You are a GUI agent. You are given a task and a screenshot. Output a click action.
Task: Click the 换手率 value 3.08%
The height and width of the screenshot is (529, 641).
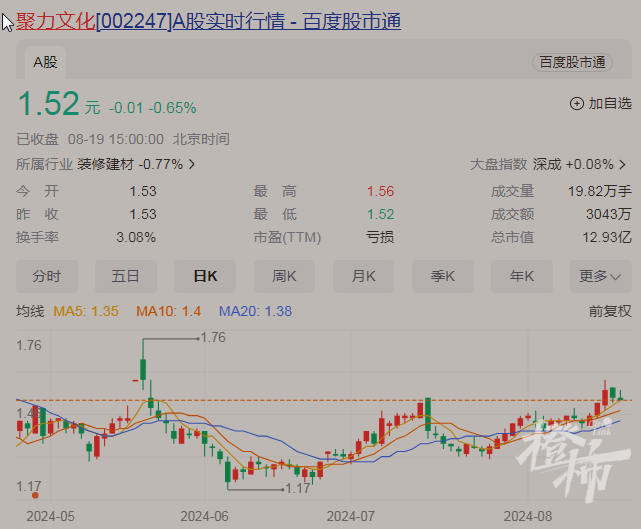click(x=136, y=237)
